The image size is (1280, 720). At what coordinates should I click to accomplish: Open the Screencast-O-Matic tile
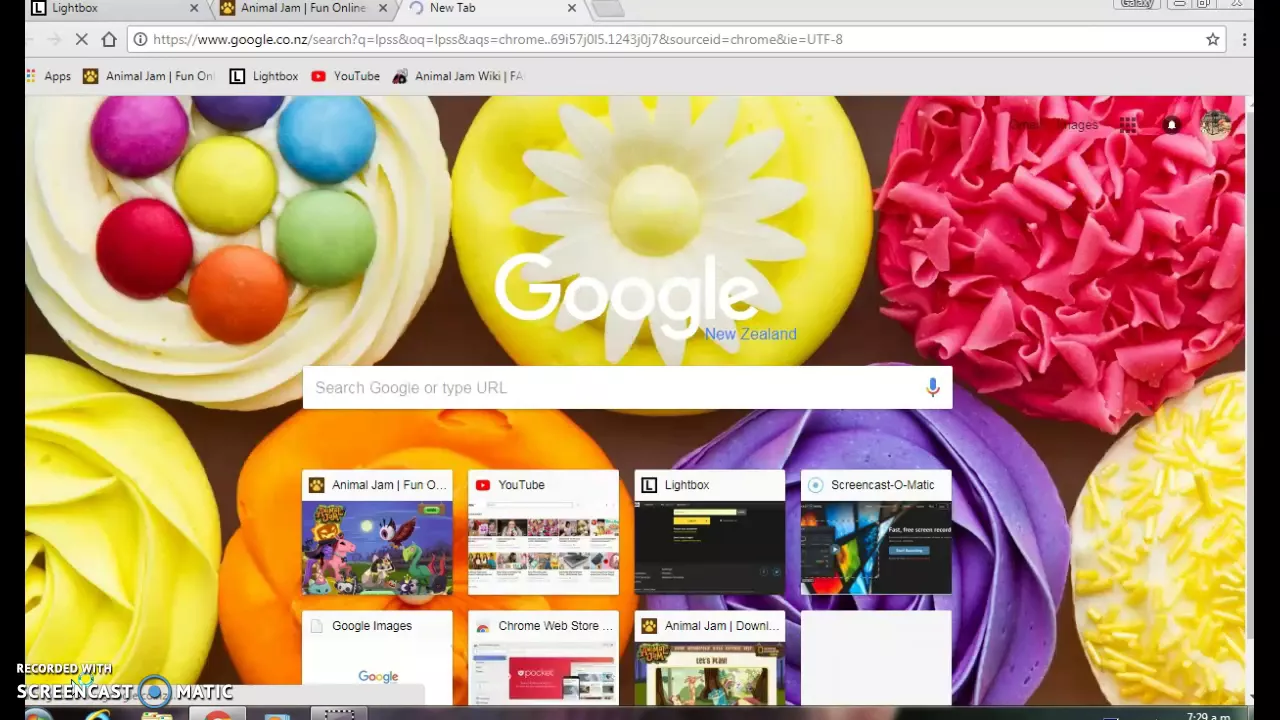click(876, 533)
